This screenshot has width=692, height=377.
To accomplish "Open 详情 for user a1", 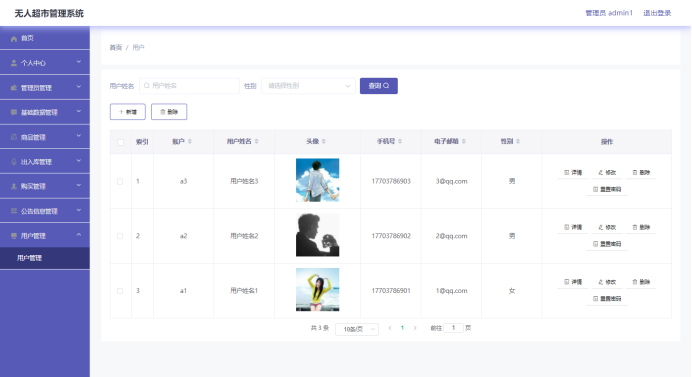I will pos(573,282).
